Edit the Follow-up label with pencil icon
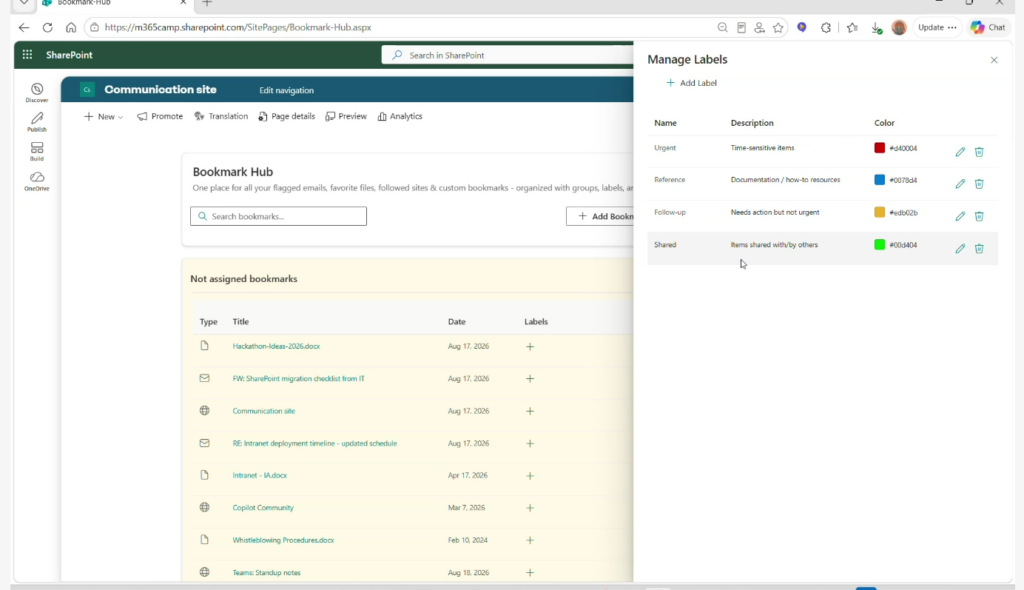The image size is (1024, 590). coord(959,216)
